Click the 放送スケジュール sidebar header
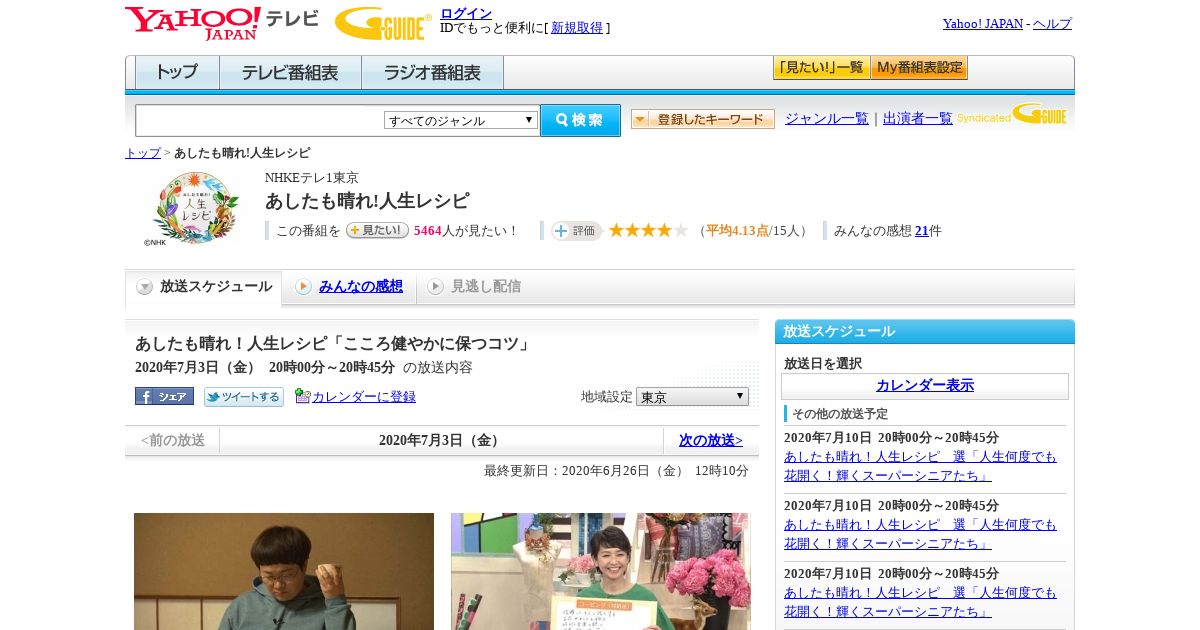Screen dimensions: 1200x630 925,332
